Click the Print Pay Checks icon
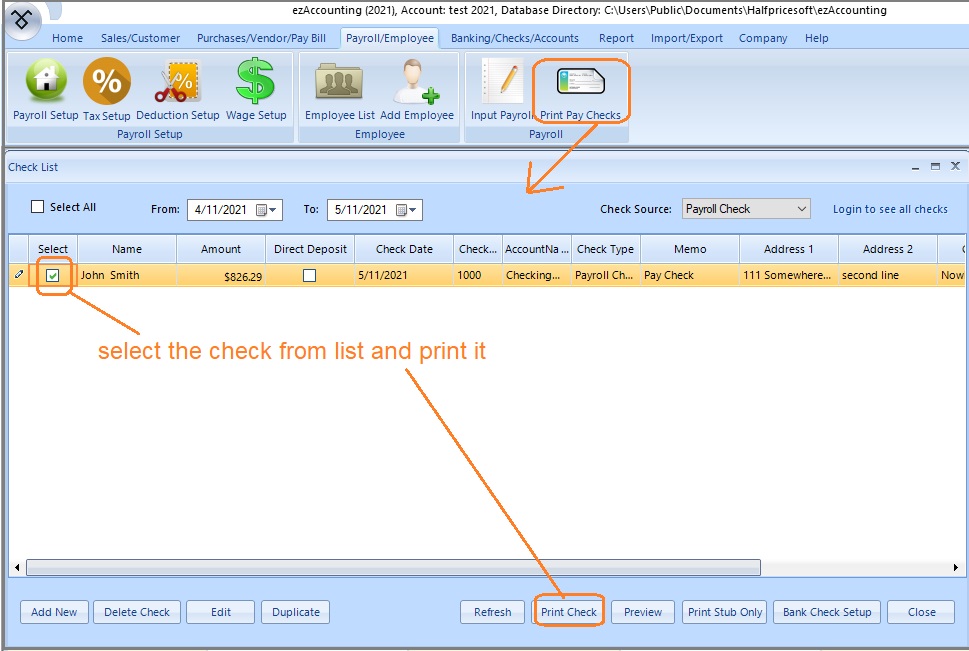Viewport: 969px width, 651px height. point(580,84)
